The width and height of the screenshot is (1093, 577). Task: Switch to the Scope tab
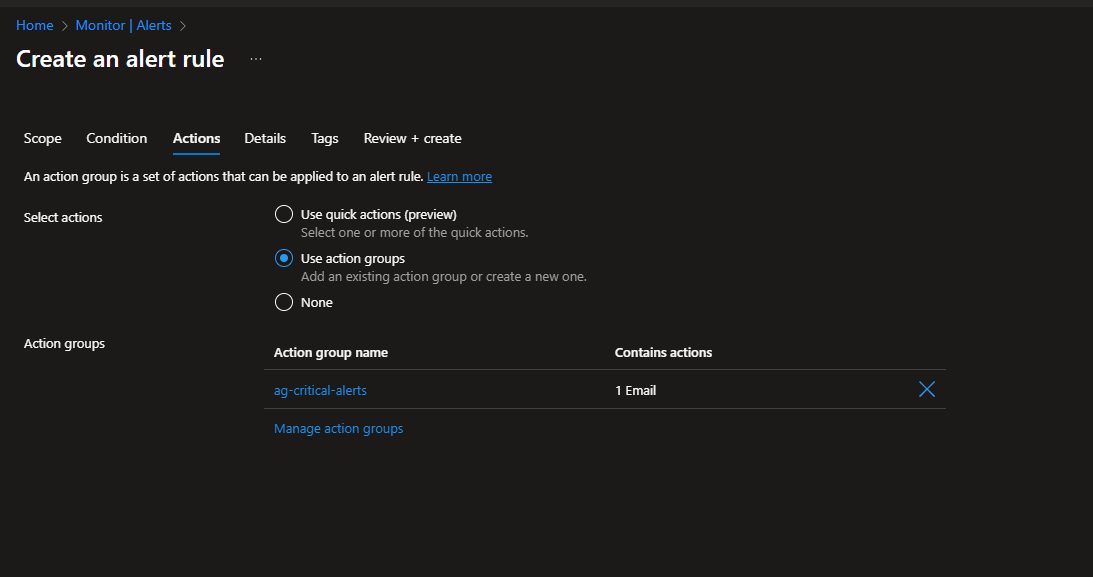[43, 138]
